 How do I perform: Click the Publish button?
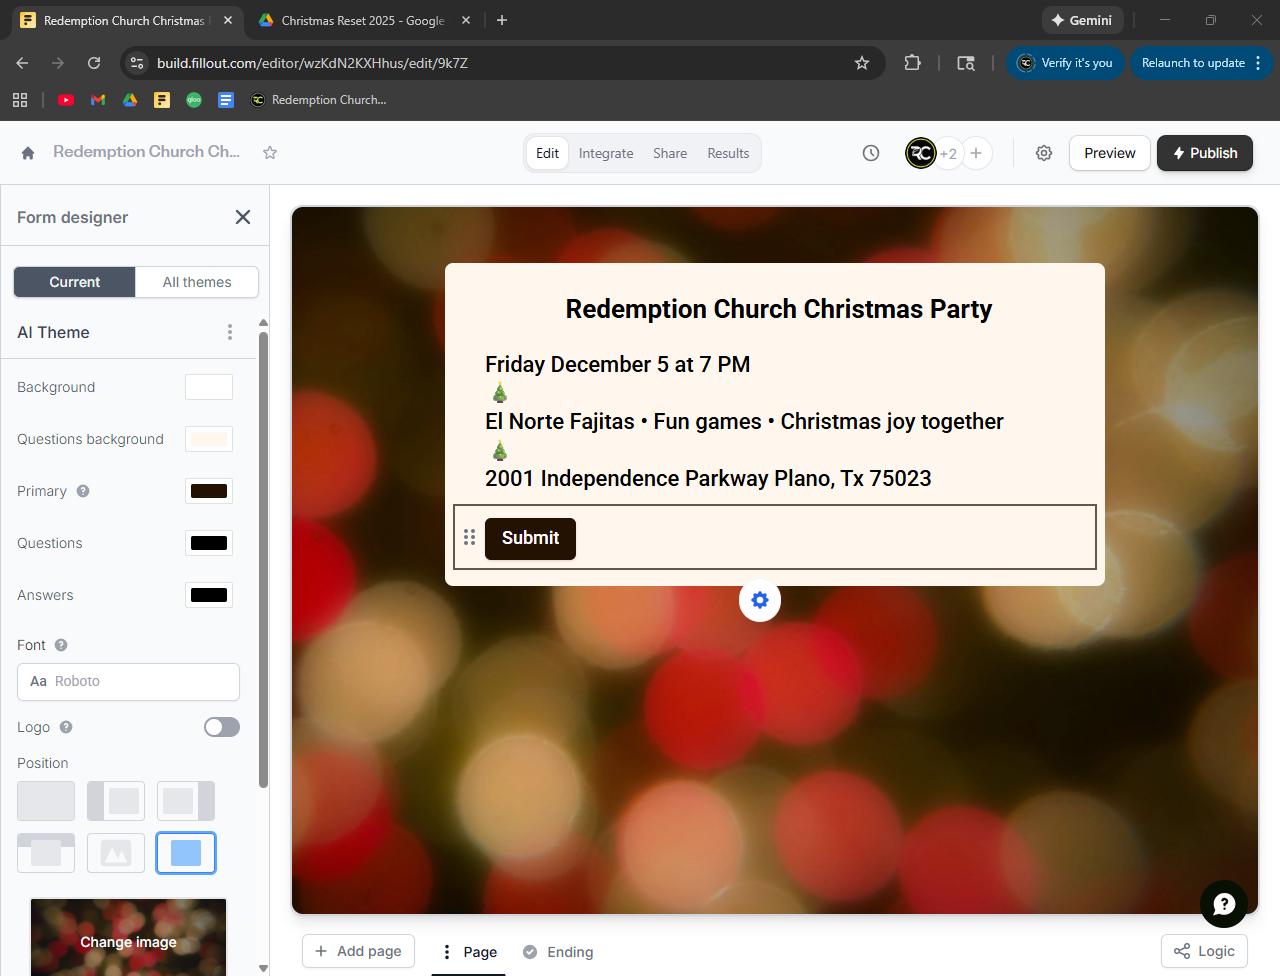tap(1204, 153)
